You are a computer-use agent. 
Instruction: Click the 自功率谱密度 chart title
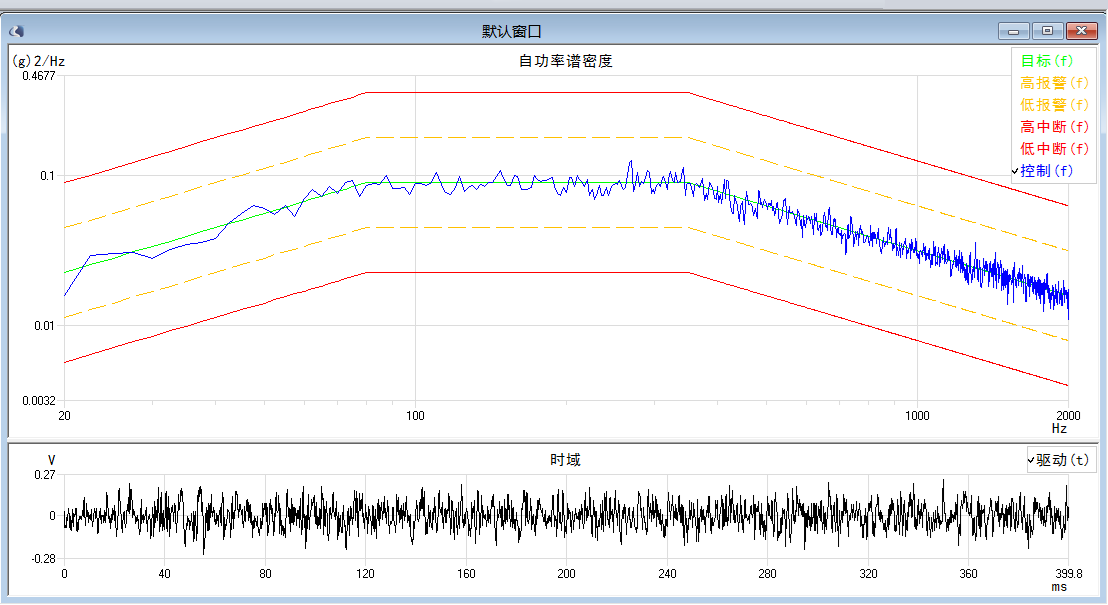point(565,61)
